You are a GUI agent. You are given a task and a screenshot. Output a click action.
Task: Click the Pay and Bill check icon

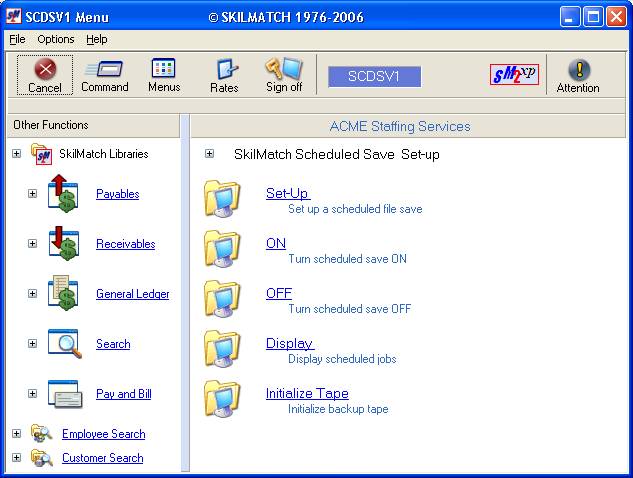pos(65,394)
